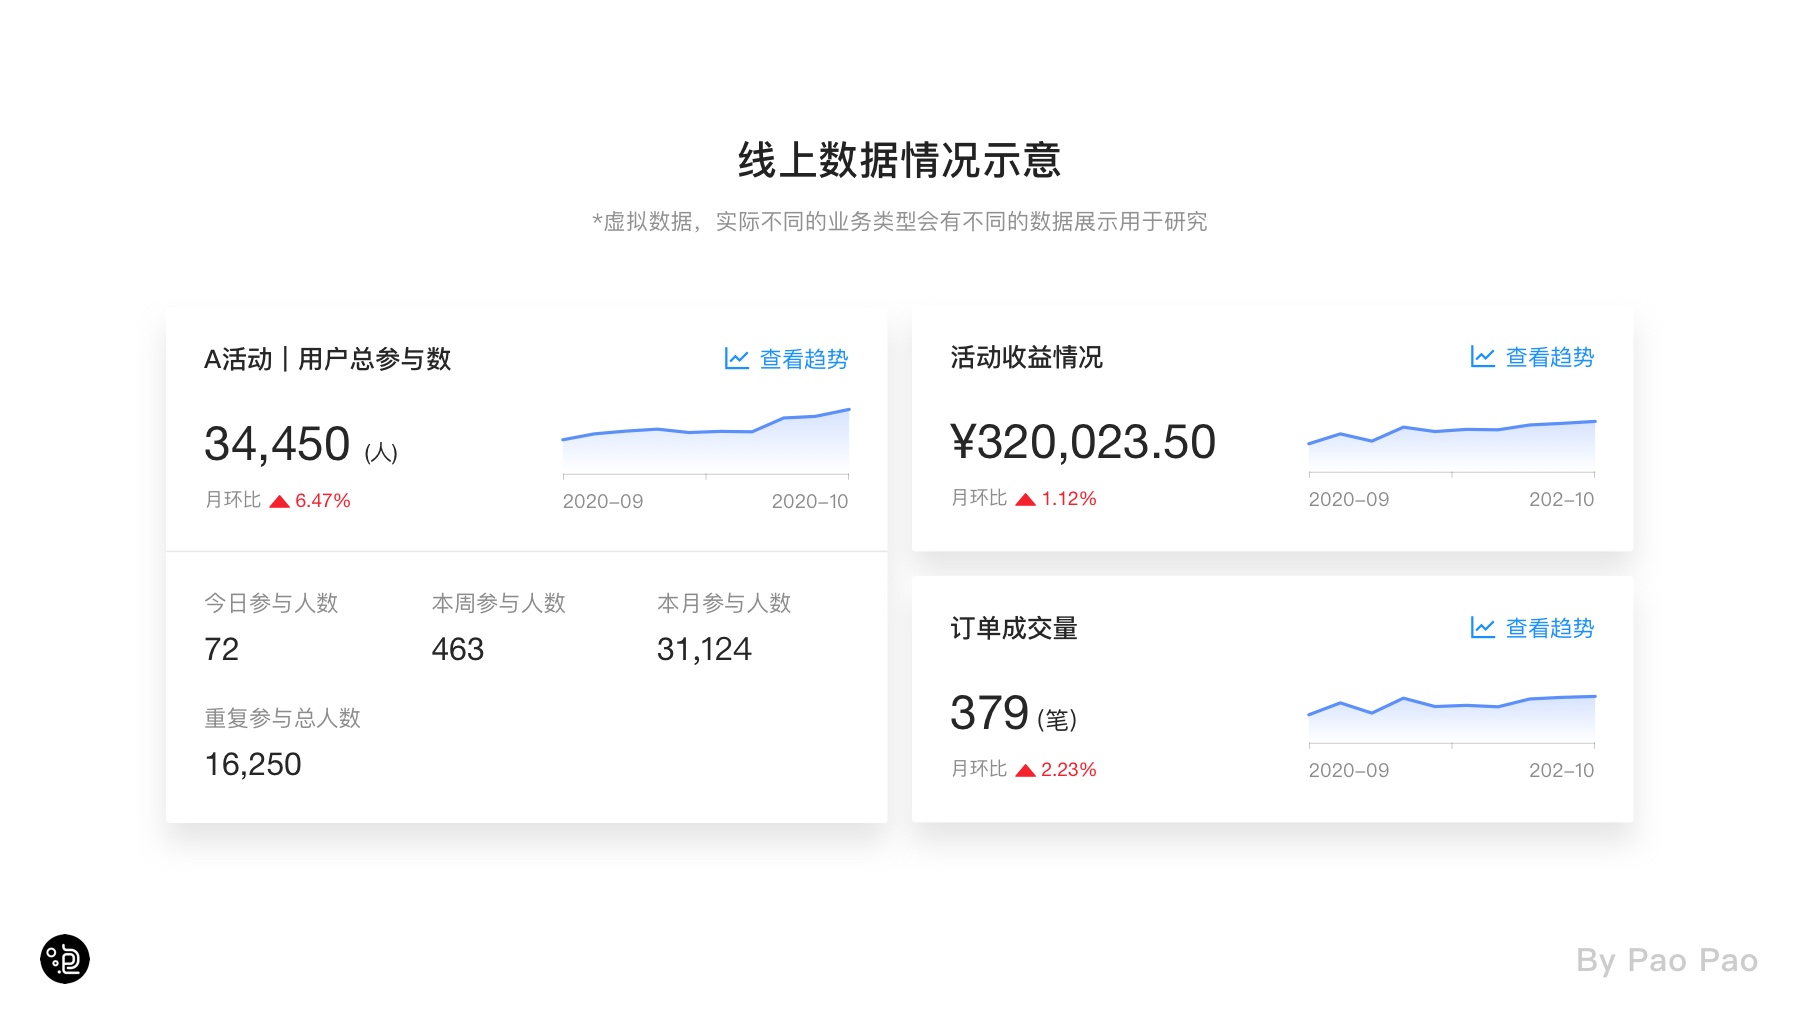Click red up-arrow beside 6.47%
The width and height of the screenshot is (1800, 1014).
(280, 501)
